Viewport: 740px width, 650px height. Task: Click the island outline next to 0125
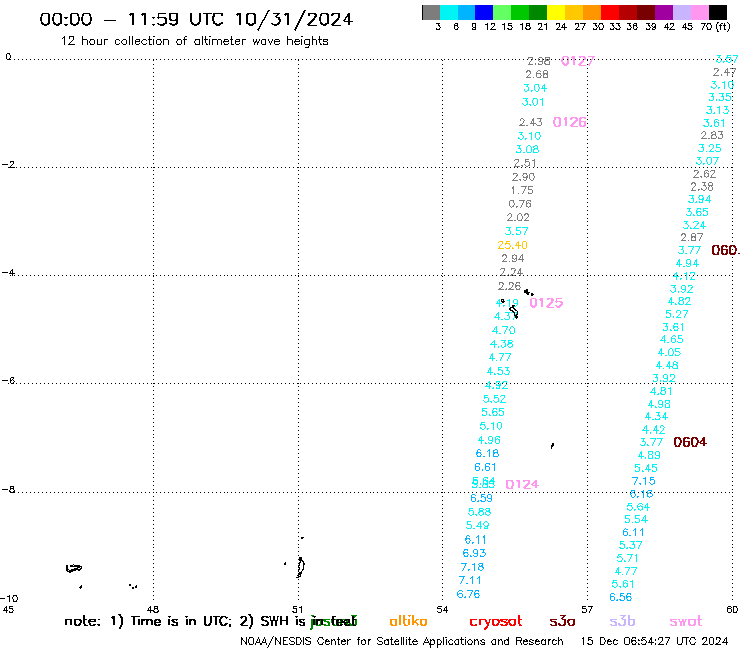514,312
